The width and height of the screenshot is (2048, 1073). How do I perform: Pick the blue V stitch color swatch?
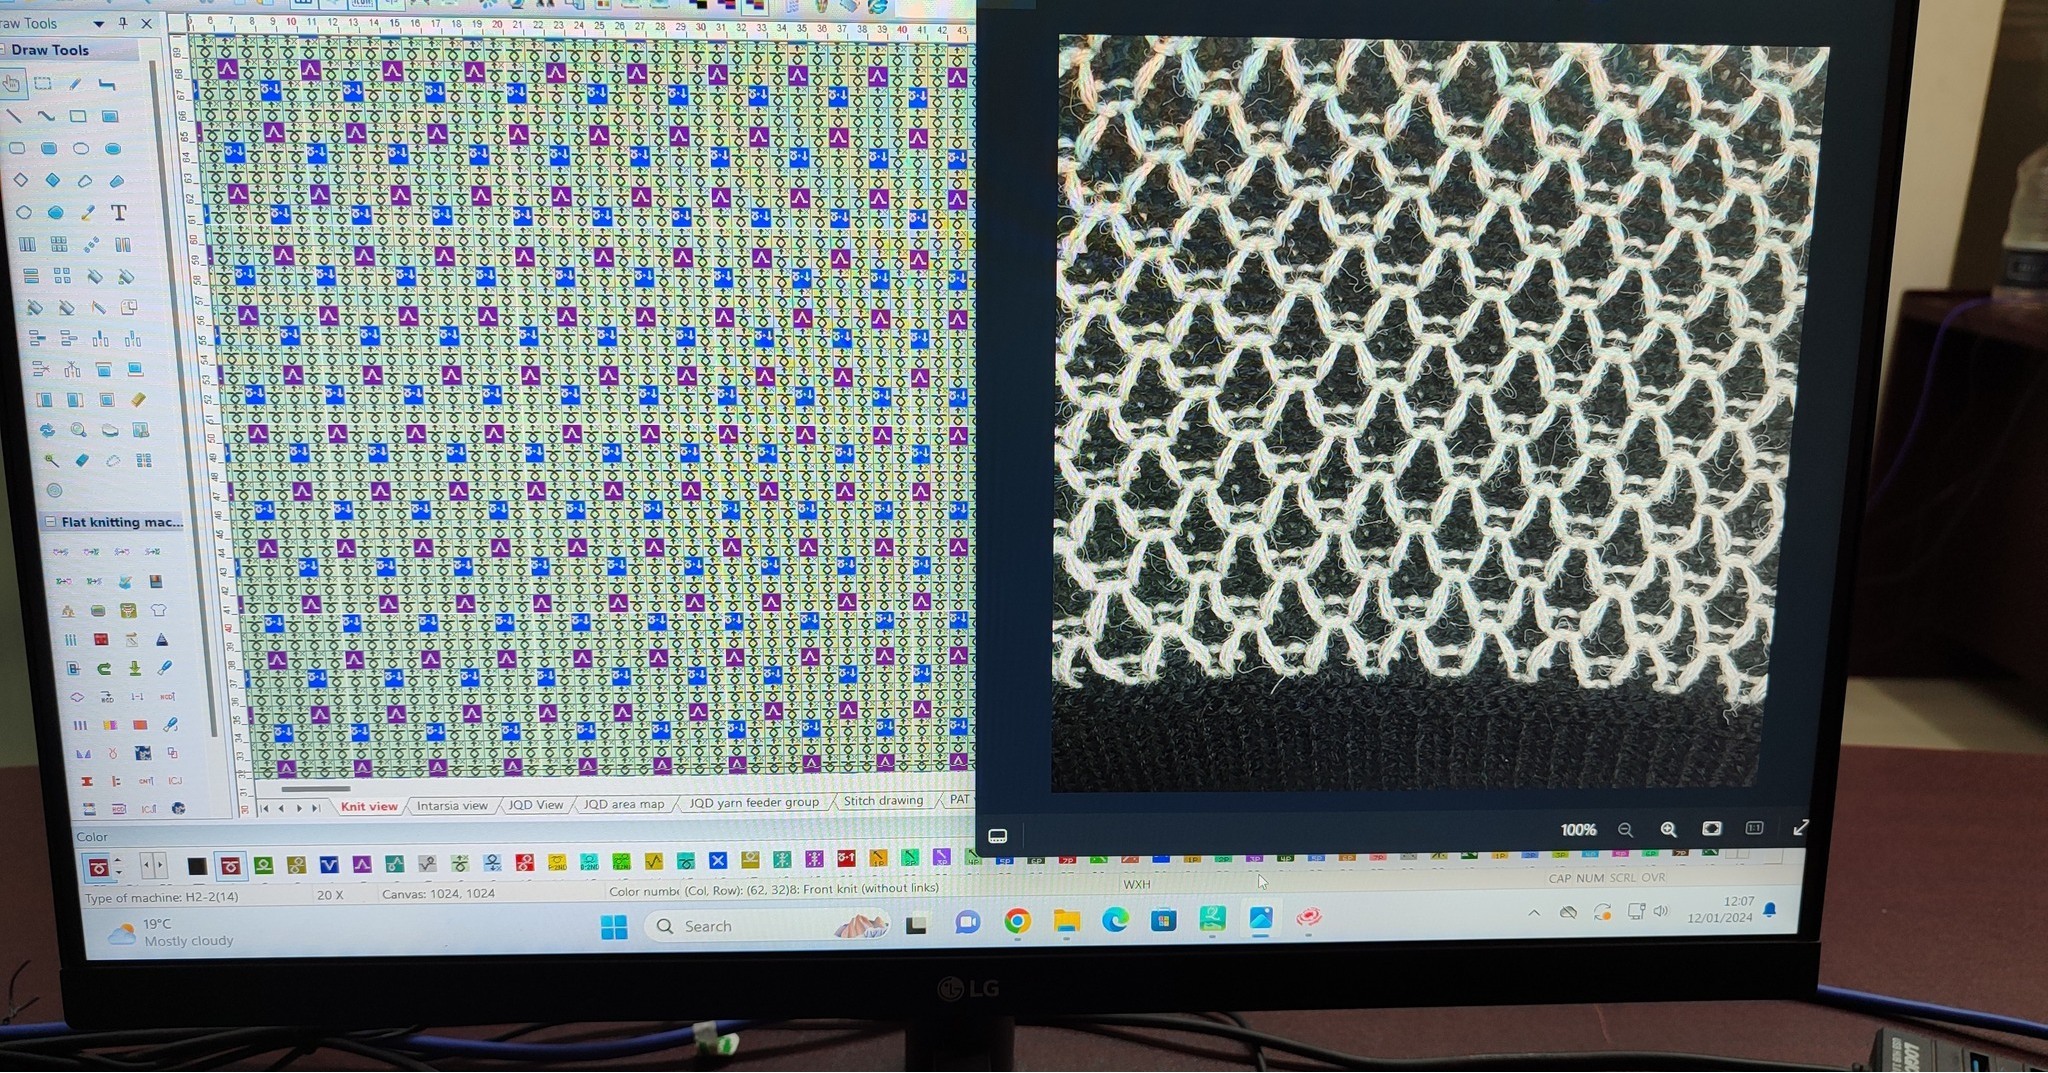pos(329,865)
